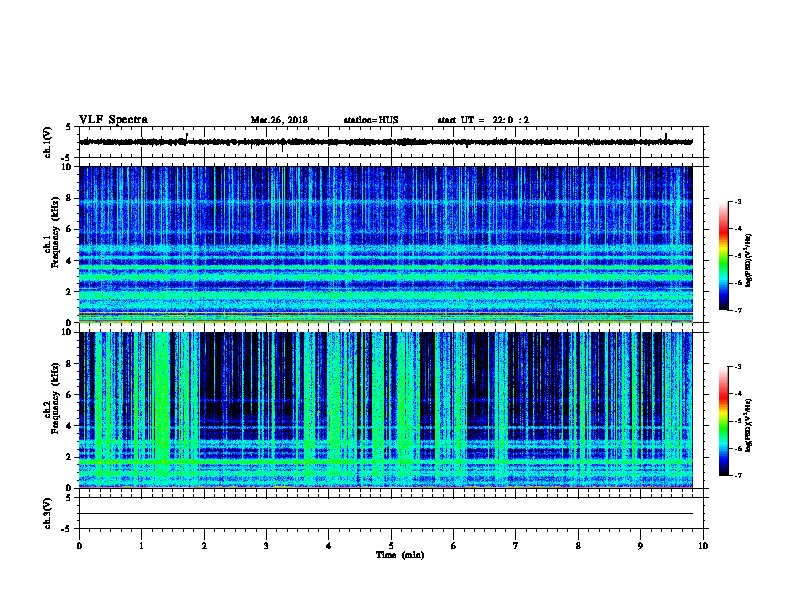
Task: Click the ch.2 Frequency (kHz) axis label
Action: point(52,398)
